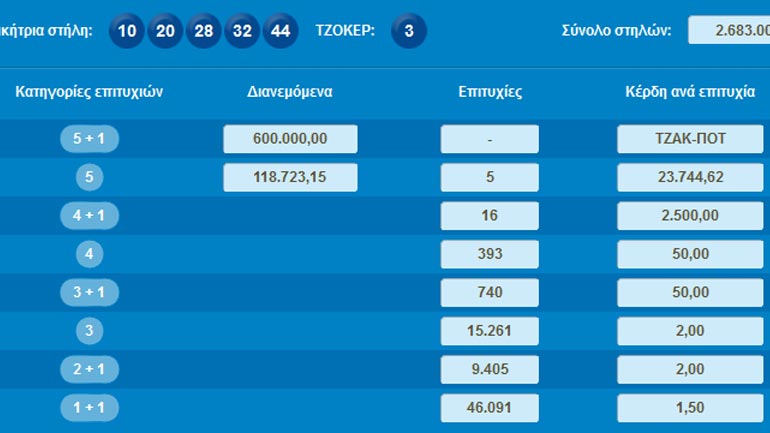Click the 600.000,00 distributed amount cell
The height and width of the screenshot is (433, 770).
[x=290, y=139]
